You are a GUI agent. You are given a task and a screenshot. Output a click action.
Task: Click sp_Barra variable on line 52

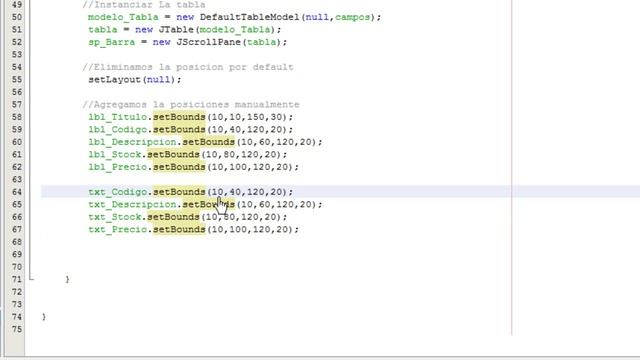point(111,42)
